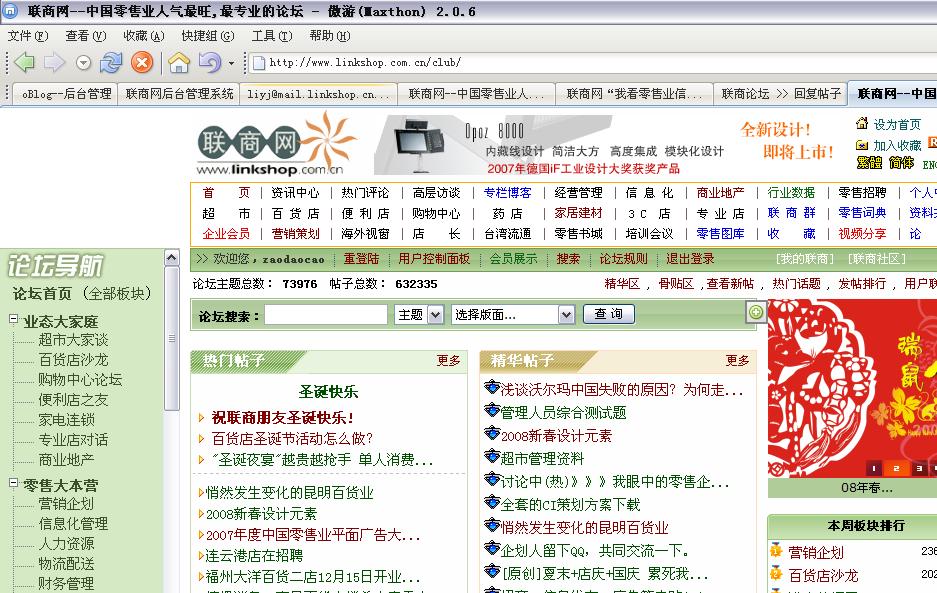Click the Maxthon window app icon
The width and height of the screenshot is (937, 593).
[11, 11]
